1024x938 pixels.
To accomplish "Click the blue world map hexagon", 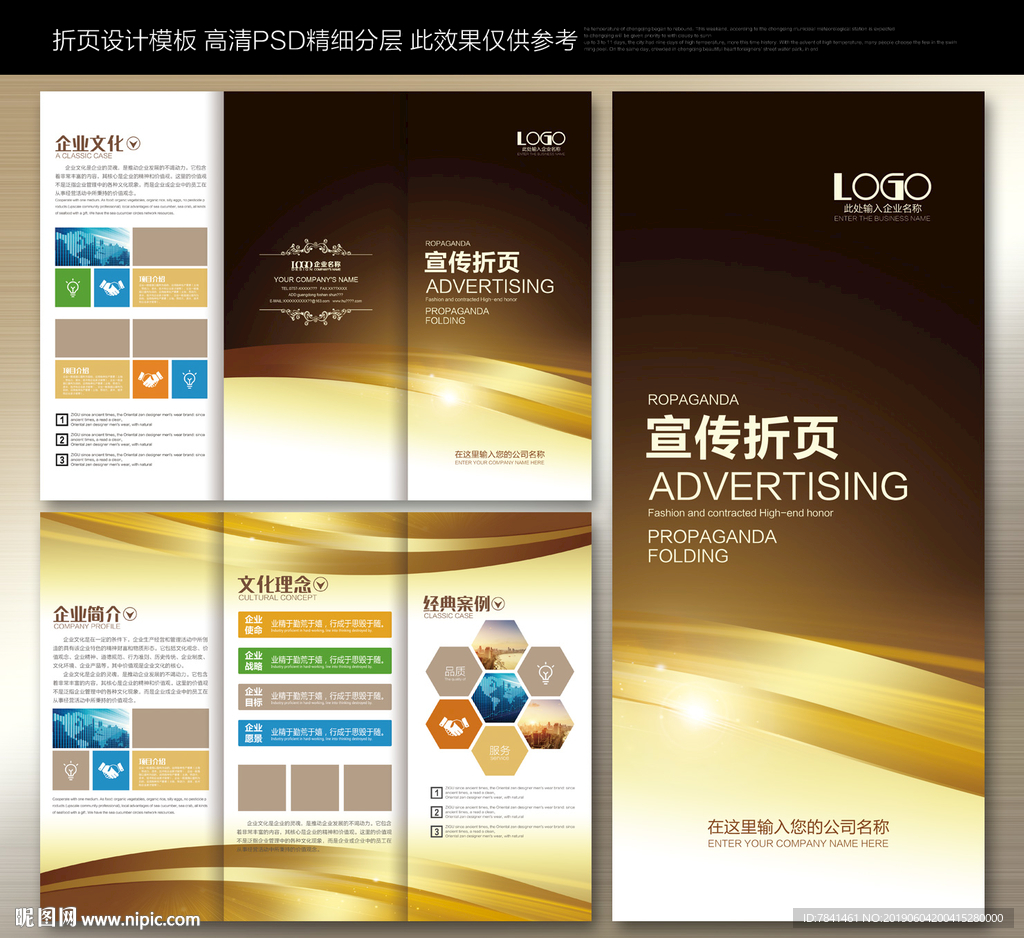I will (x=500, y=698).
